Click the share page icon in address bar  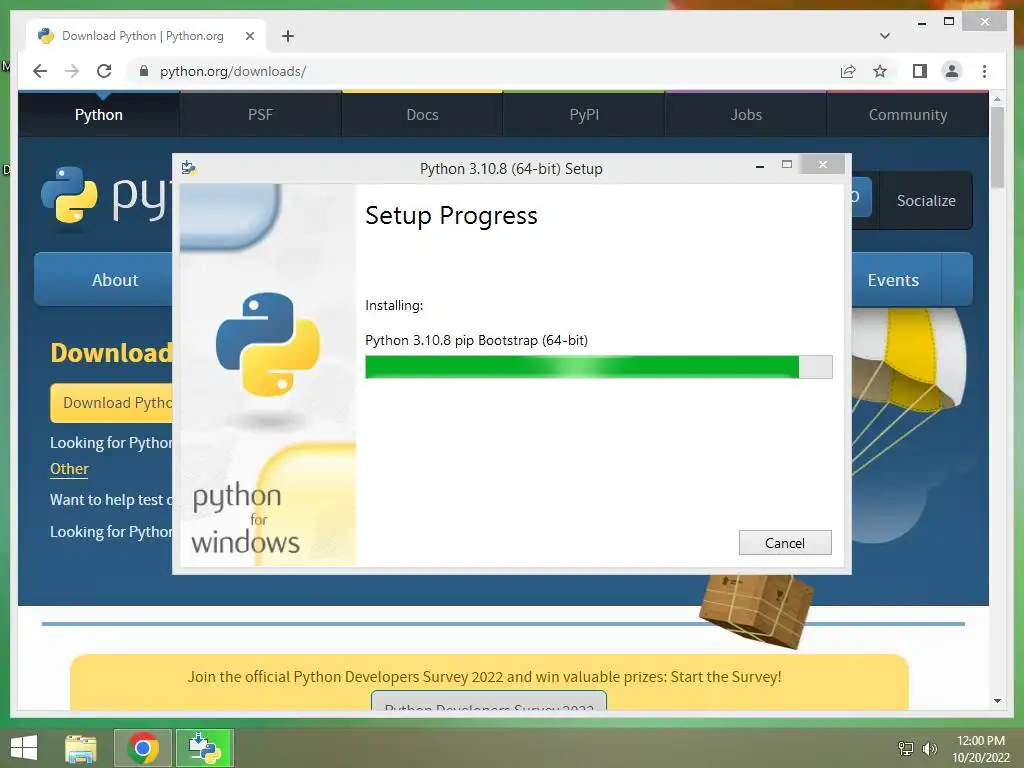tap(848, 71)
